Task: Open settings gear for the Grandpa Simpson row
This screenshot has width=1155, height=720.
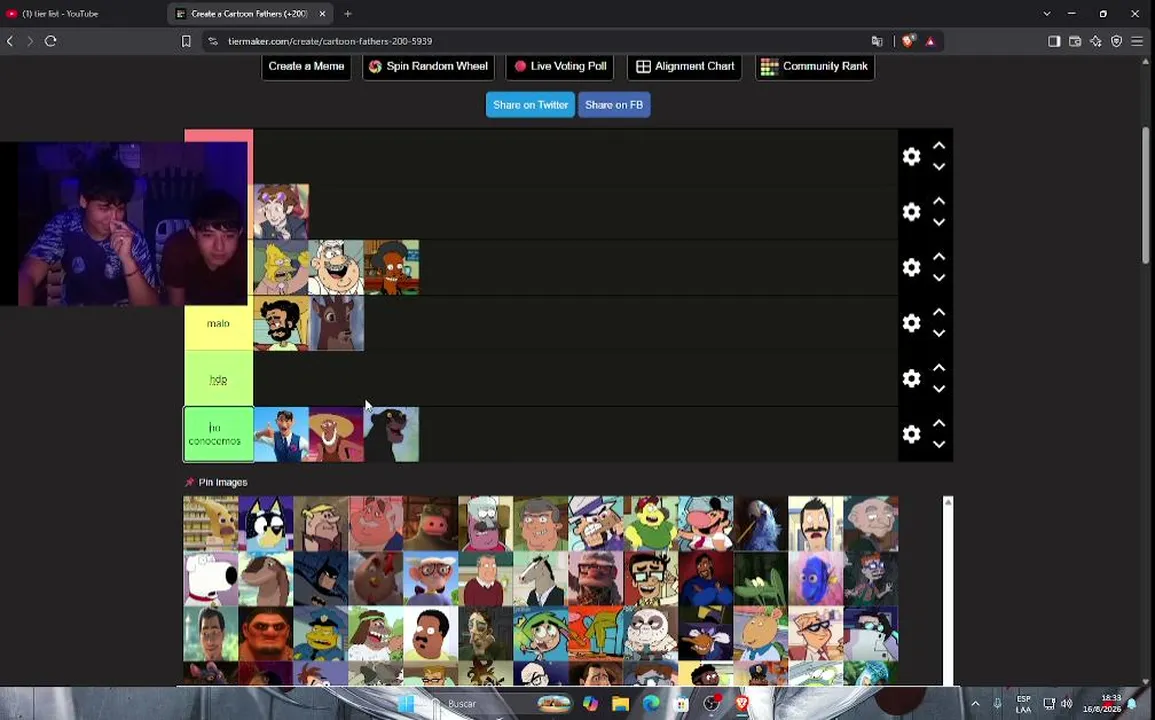Action: coord(911,267)
